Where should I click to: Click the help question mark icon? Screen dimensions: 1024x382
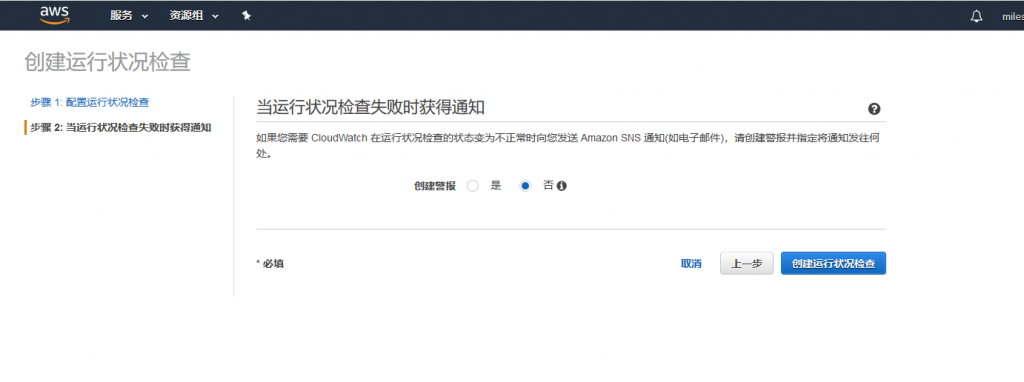[x=874, y=109]
